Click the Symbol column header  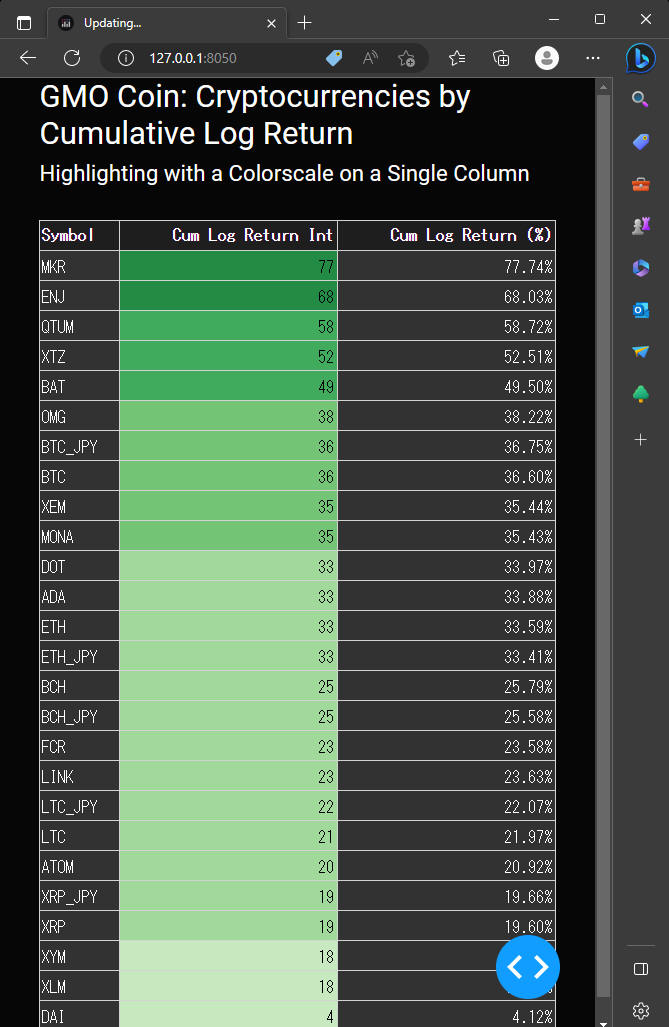79,235
